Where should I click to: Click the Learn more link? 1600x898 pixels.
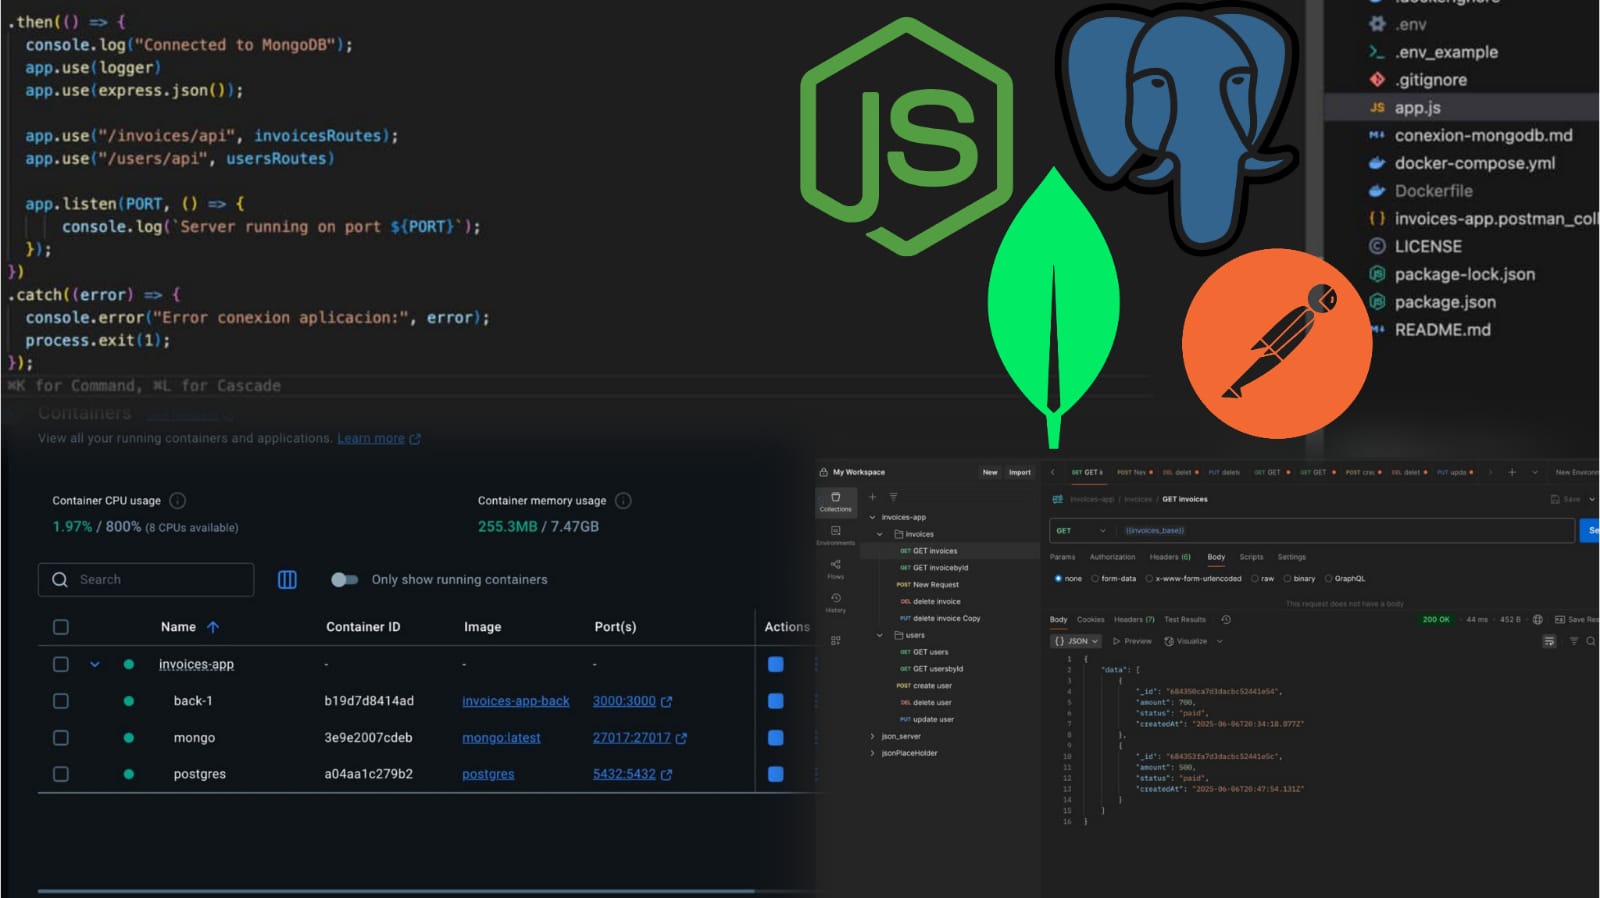pos(371,438)
